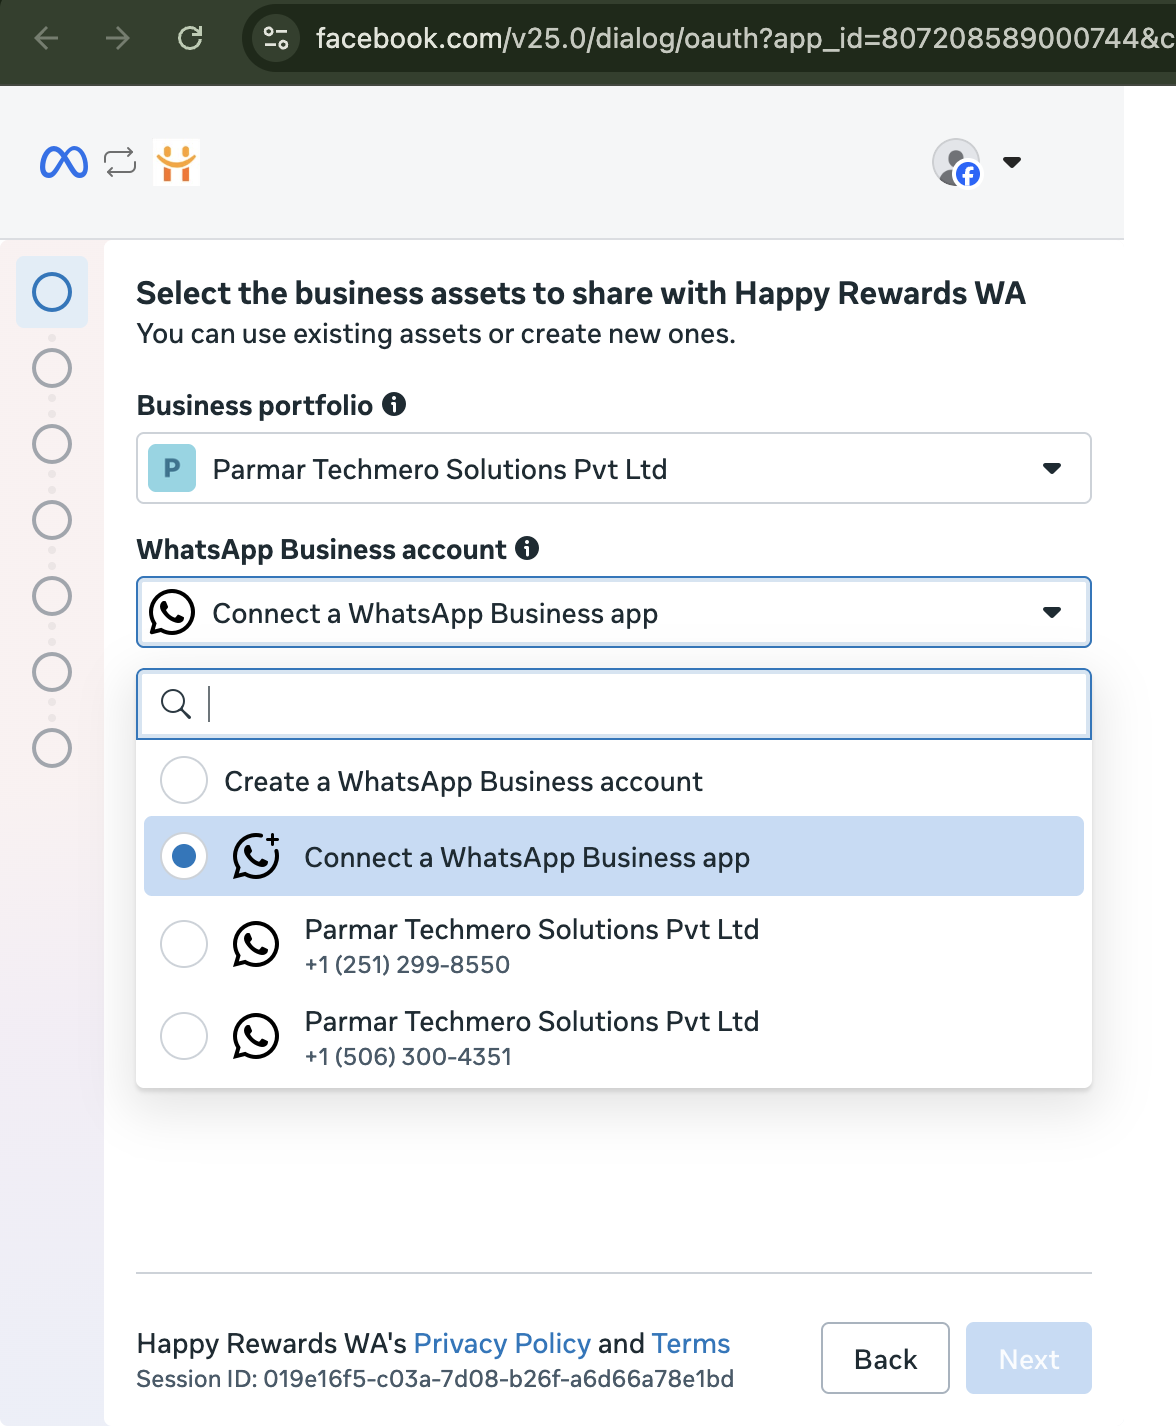Click the info icon beside Business portfolio
This screenshot has width=1176, height=1428.
[x=394, y=404]
